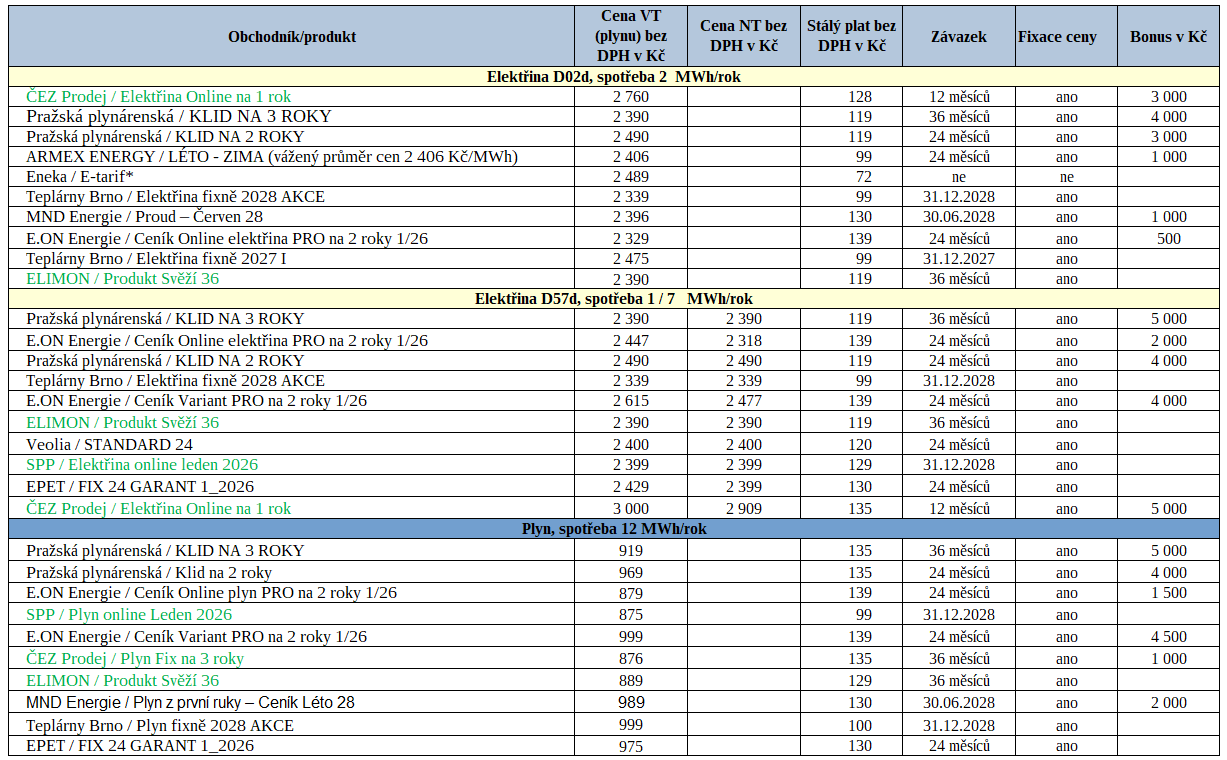1227x760 pixels.
Task: Click the ČEZ Prodej Plyn Fix na 3 roky link
Action: click(135, 659)
